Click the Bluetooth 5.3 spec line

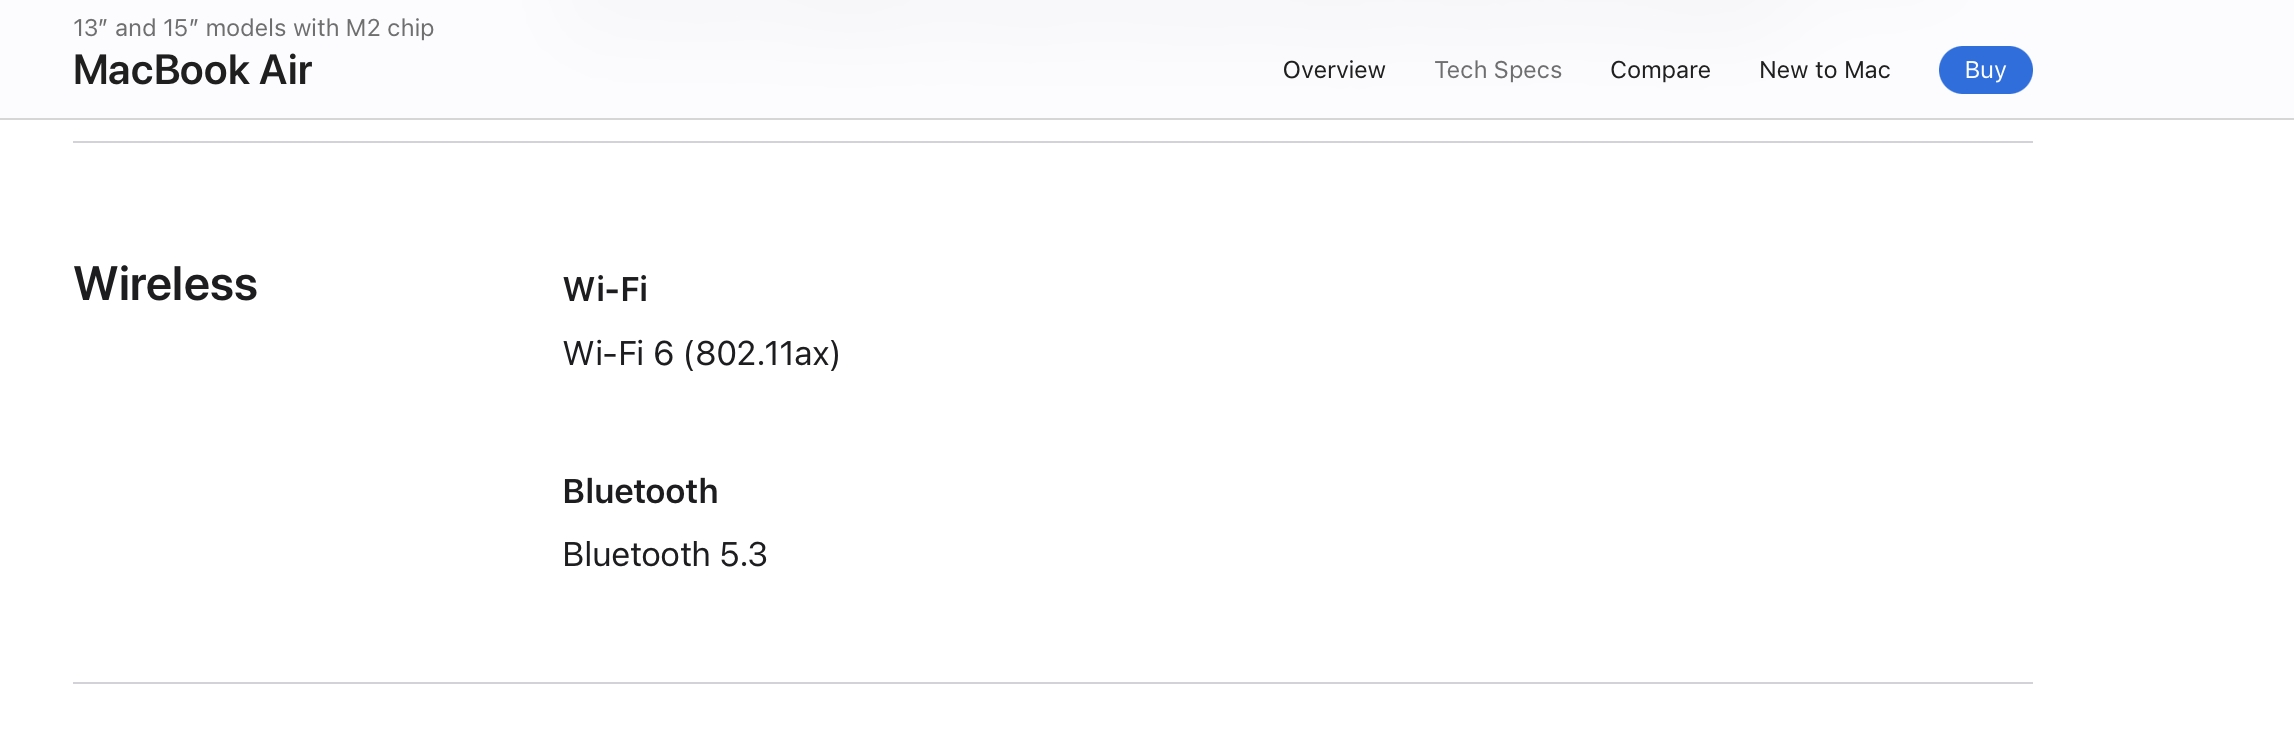click(x=664, y=554)
